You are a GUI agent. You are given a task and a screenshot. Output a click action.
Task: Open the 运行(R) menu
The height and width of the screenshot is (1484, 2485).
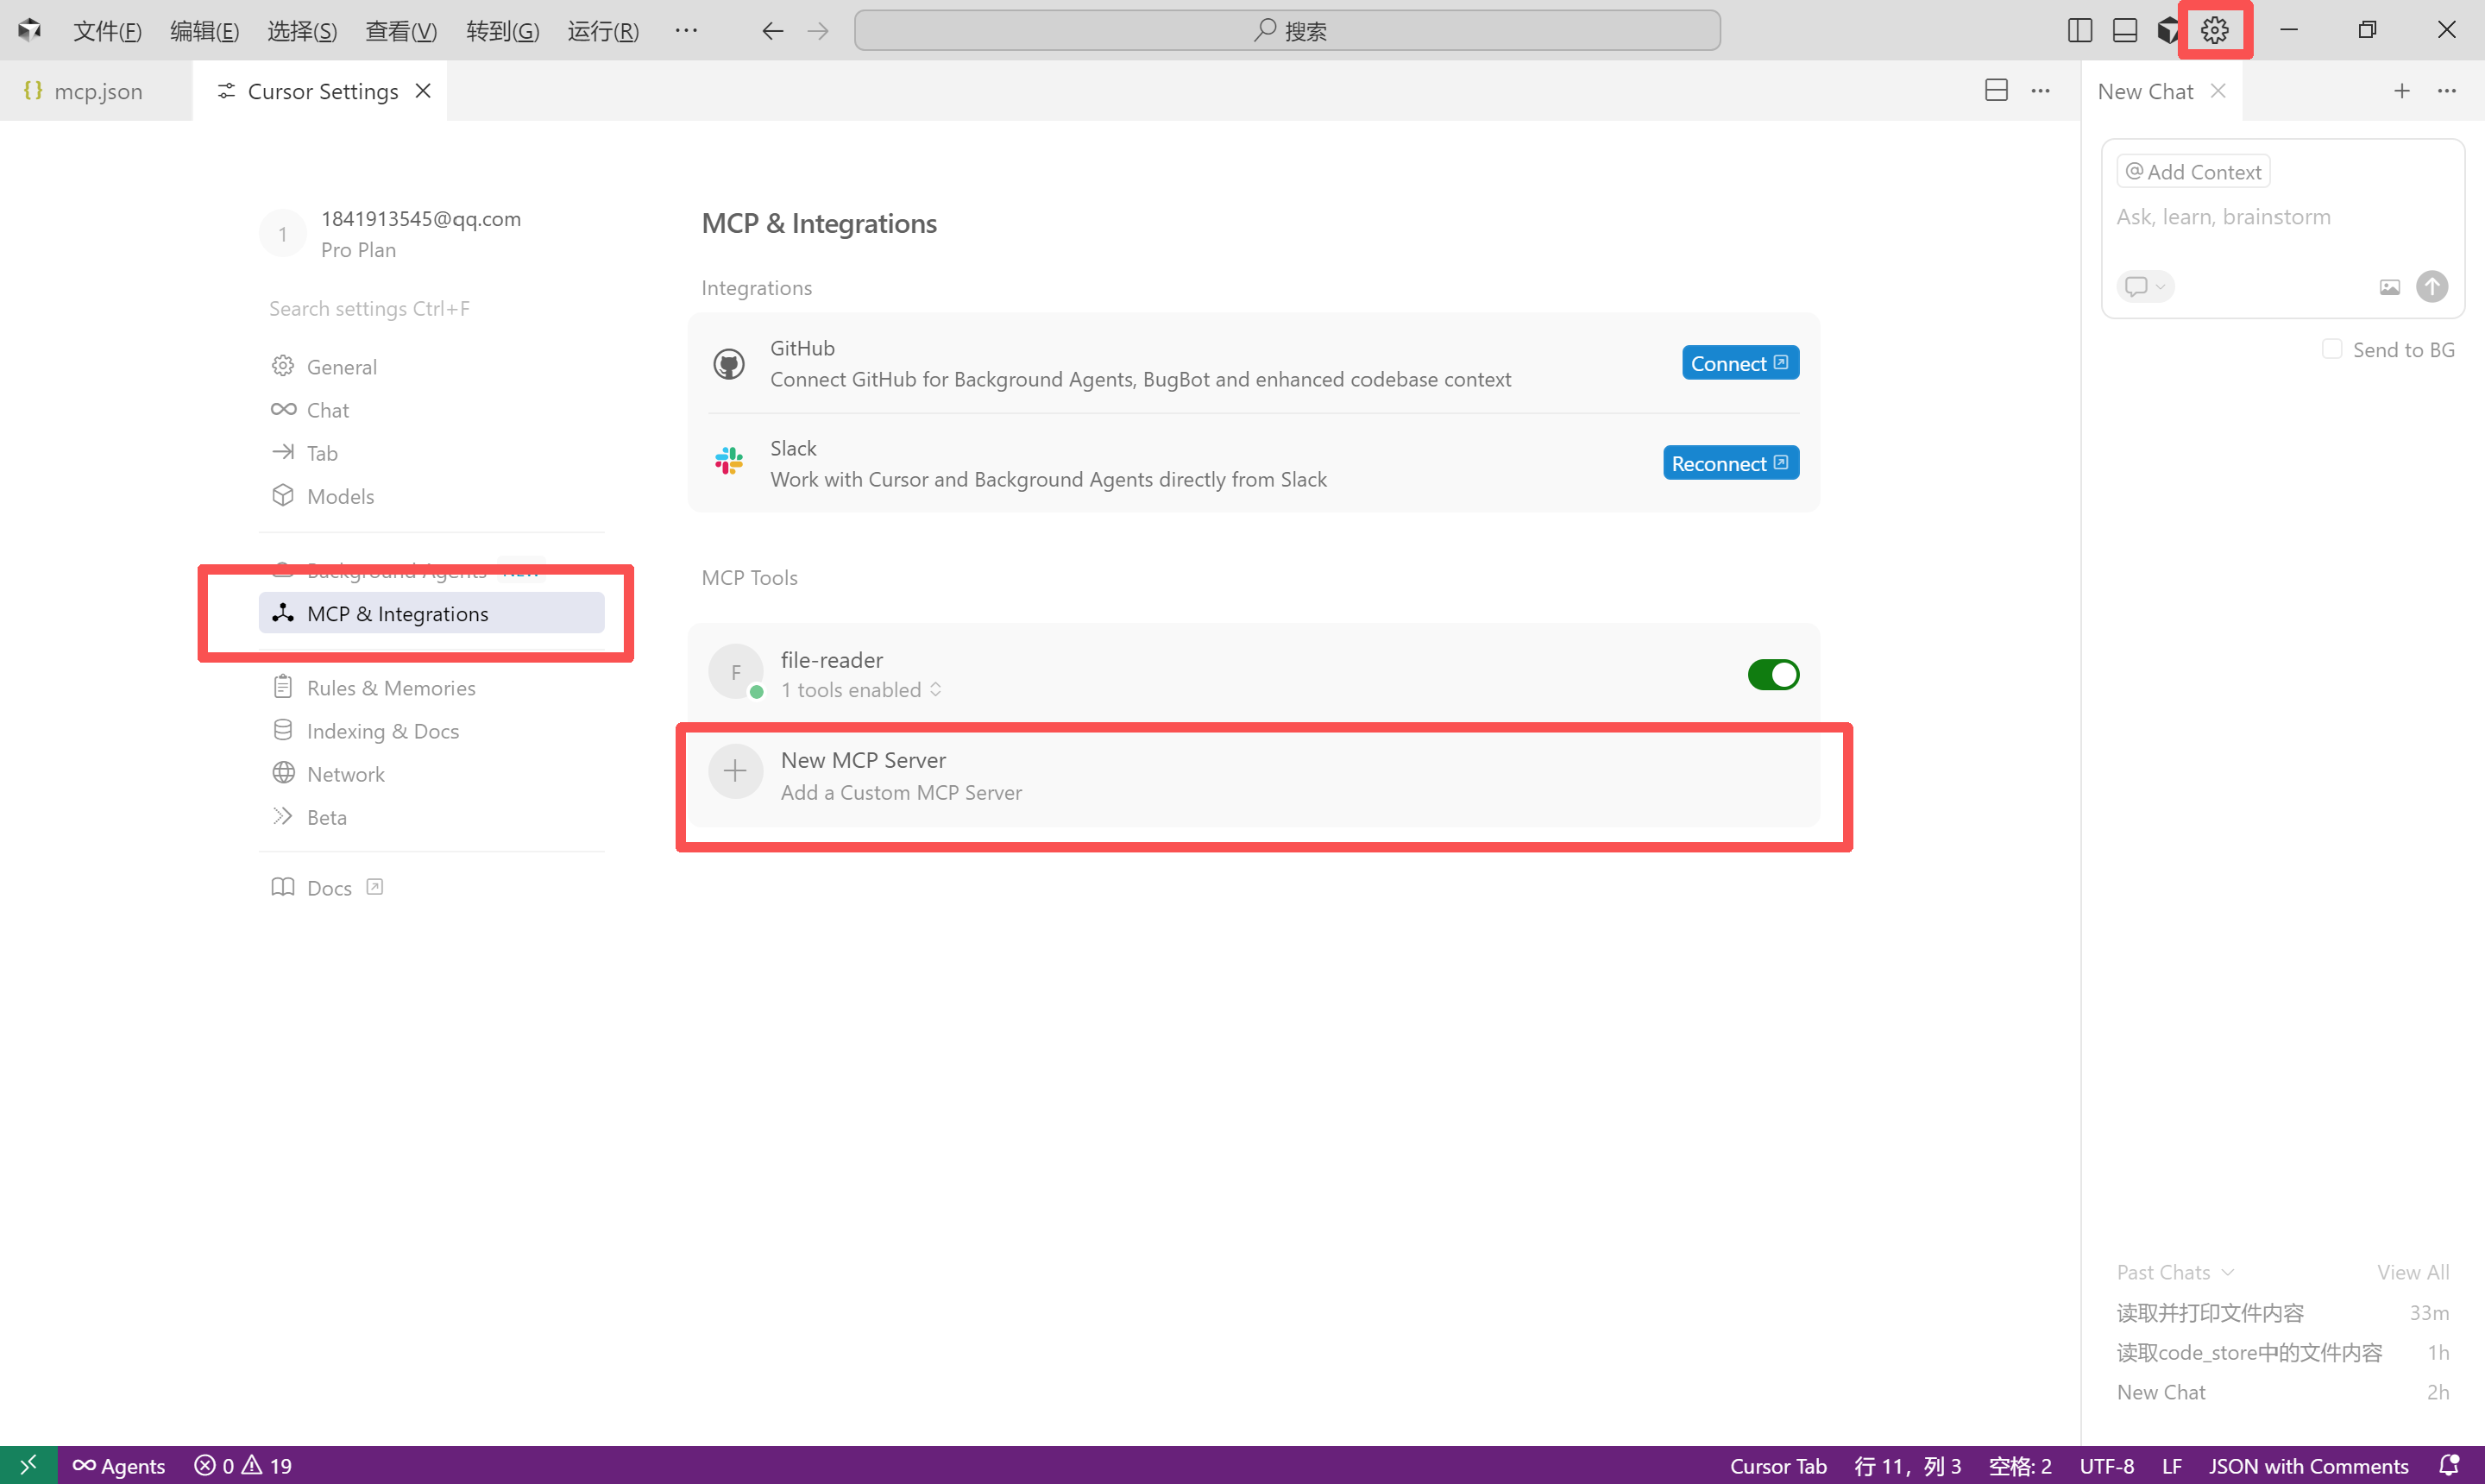603,31
